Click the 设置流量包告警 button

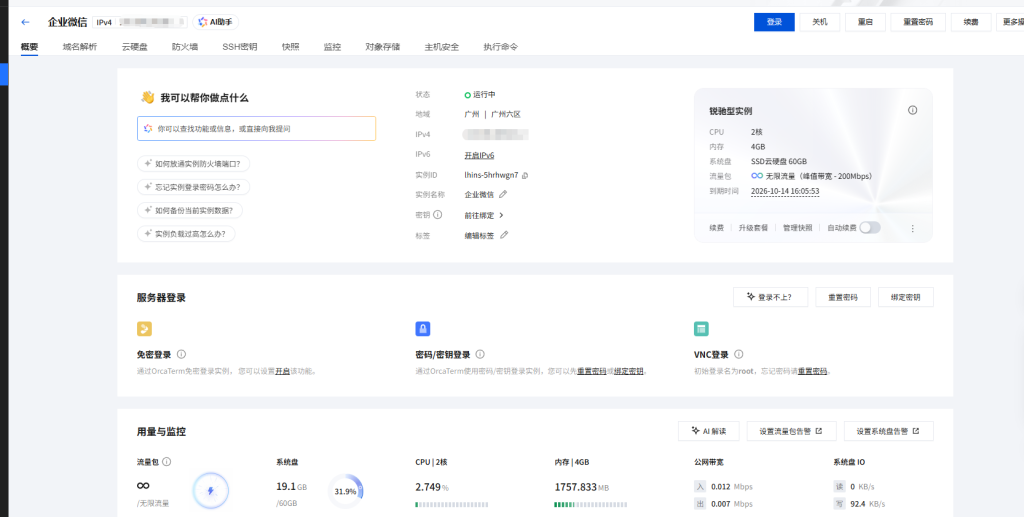[790, 431]
